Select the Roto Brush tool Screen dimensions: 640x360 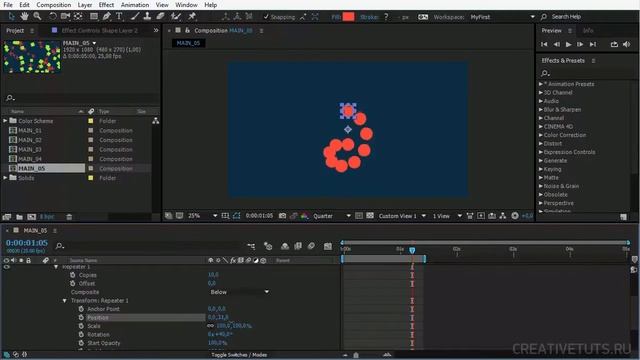[176, 16]
